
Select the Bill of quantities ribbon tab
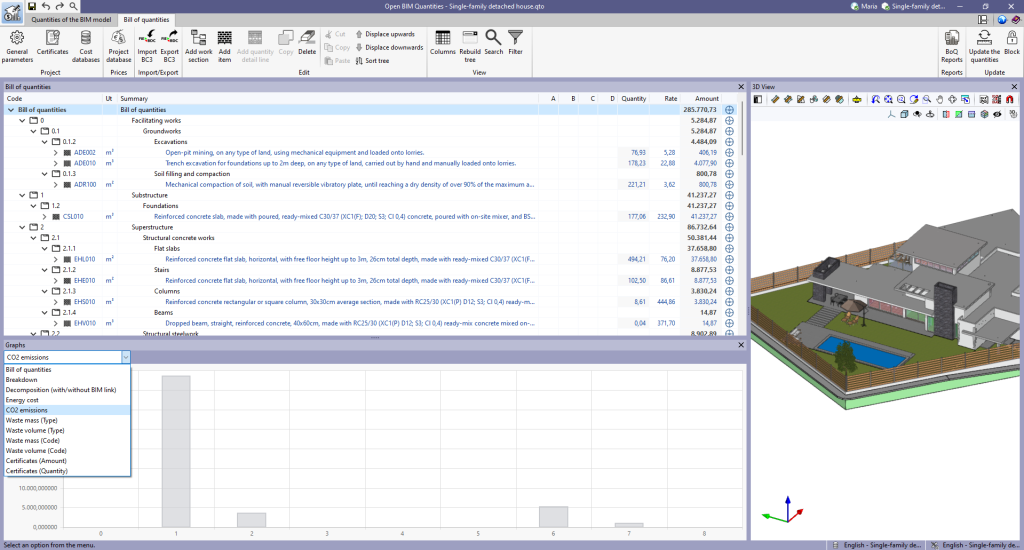coord(146,20)
